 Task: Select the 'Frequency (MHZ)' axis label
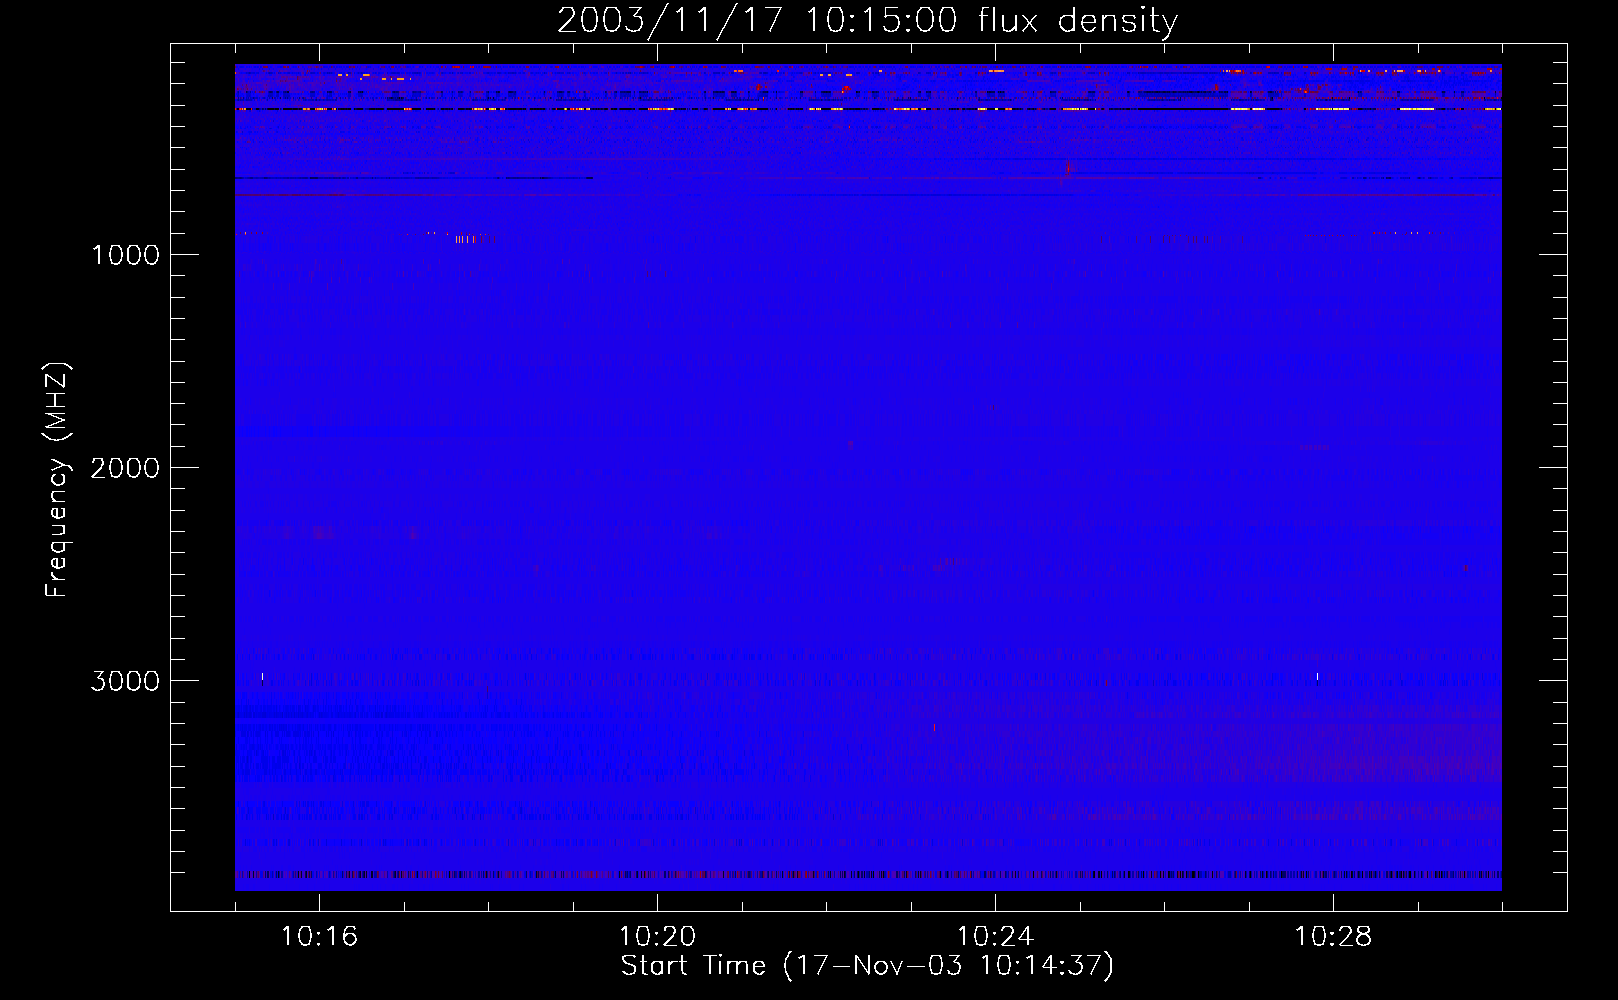(x=57, y=480)
